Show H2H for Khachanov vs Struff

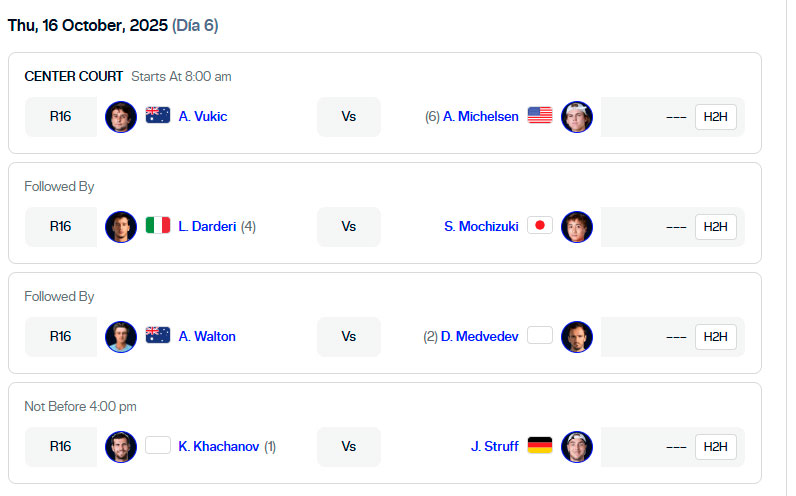[x=715, y=447]
